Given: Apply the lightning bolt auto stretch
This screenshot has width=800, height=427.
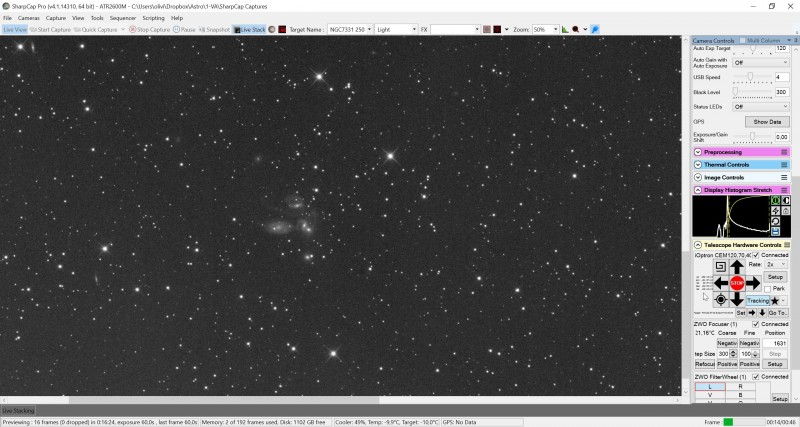Looking at the screenshot, I should [x=775, y=211].
